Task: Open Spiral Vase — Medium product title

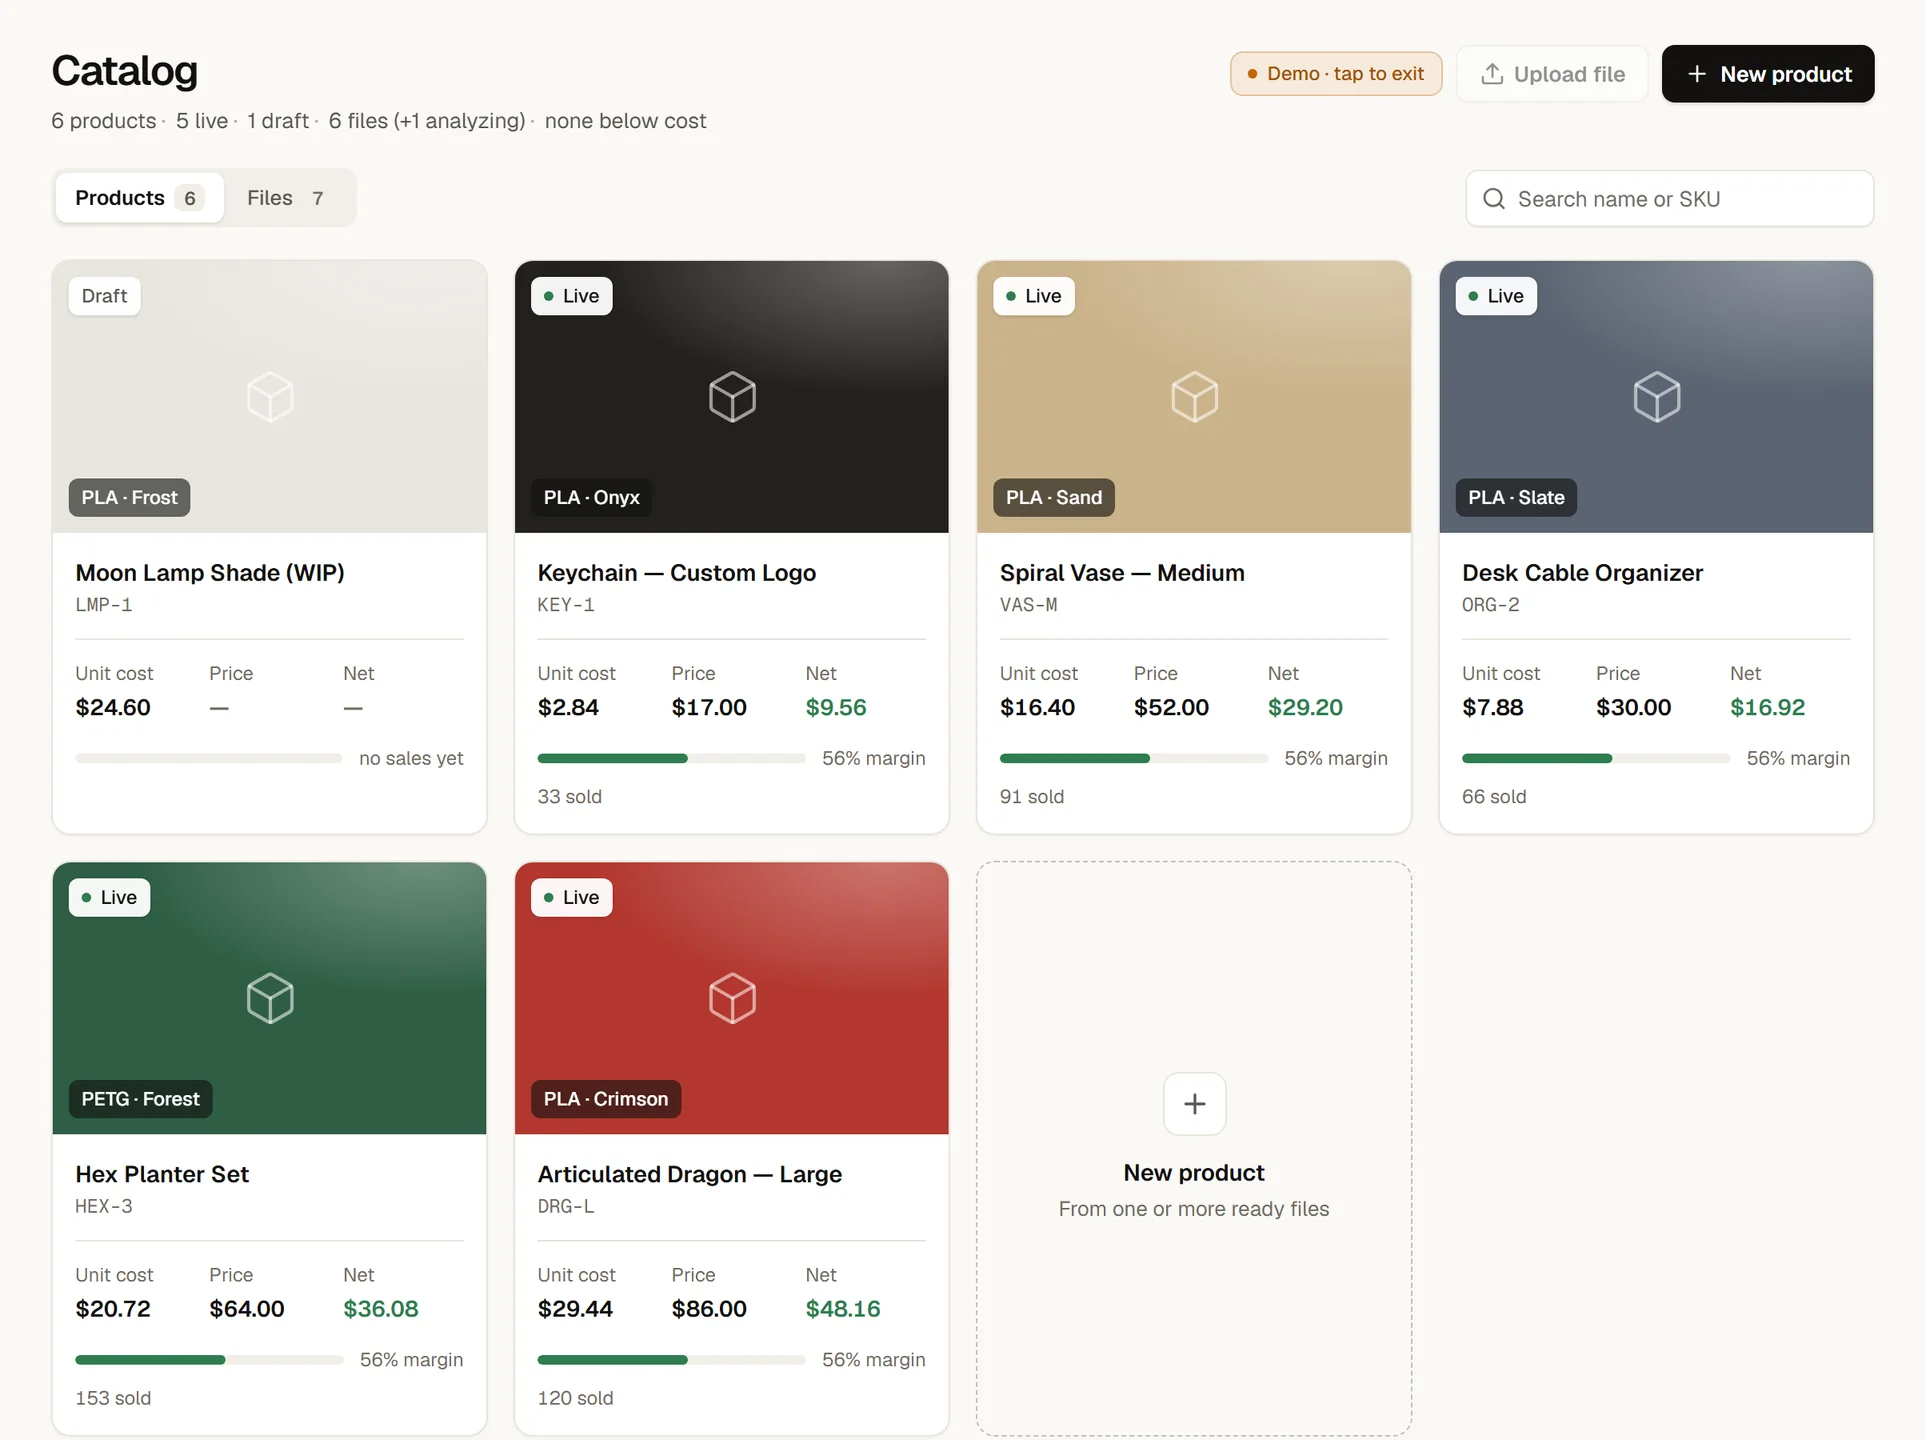Action: pos(1122,573)
